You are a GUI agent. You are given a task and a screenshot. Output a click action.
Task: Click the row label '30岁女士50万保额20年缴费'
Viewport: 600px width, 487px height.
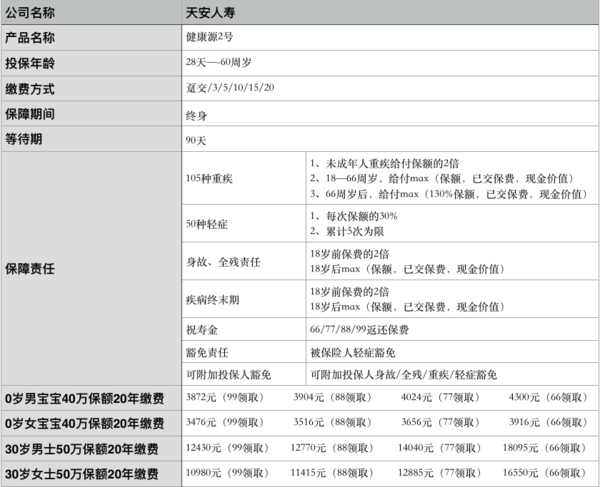82,474
